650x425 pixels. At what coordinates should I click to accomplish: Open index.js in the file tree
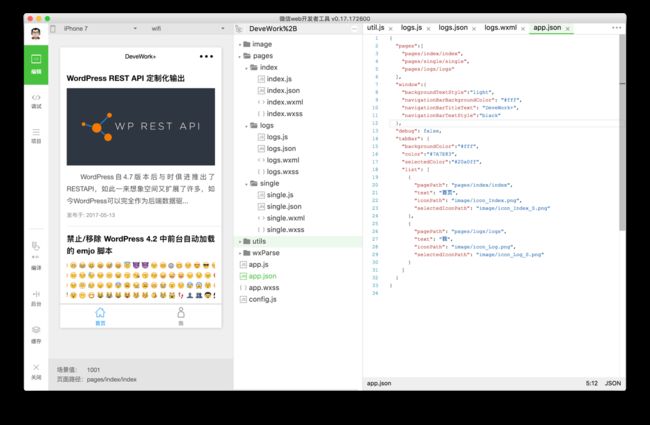coord(275,79)
